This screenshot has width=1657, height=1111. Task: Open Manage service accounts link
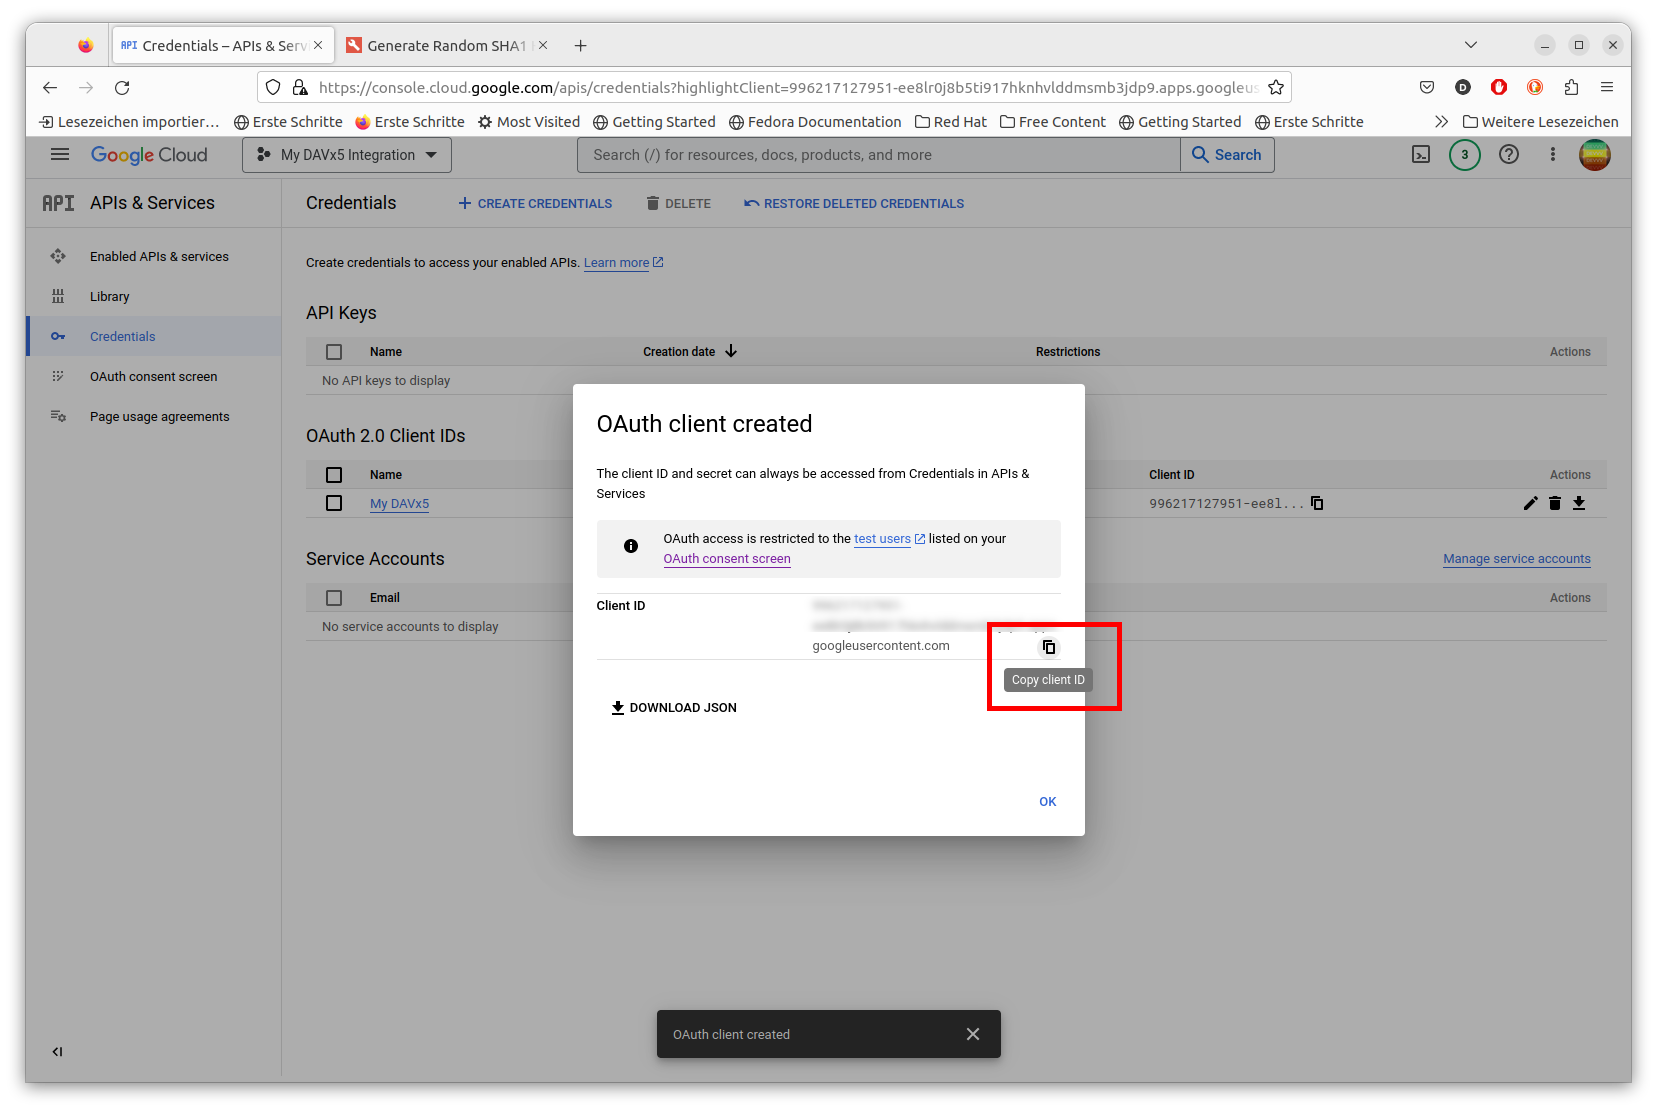click(1516, 558)
